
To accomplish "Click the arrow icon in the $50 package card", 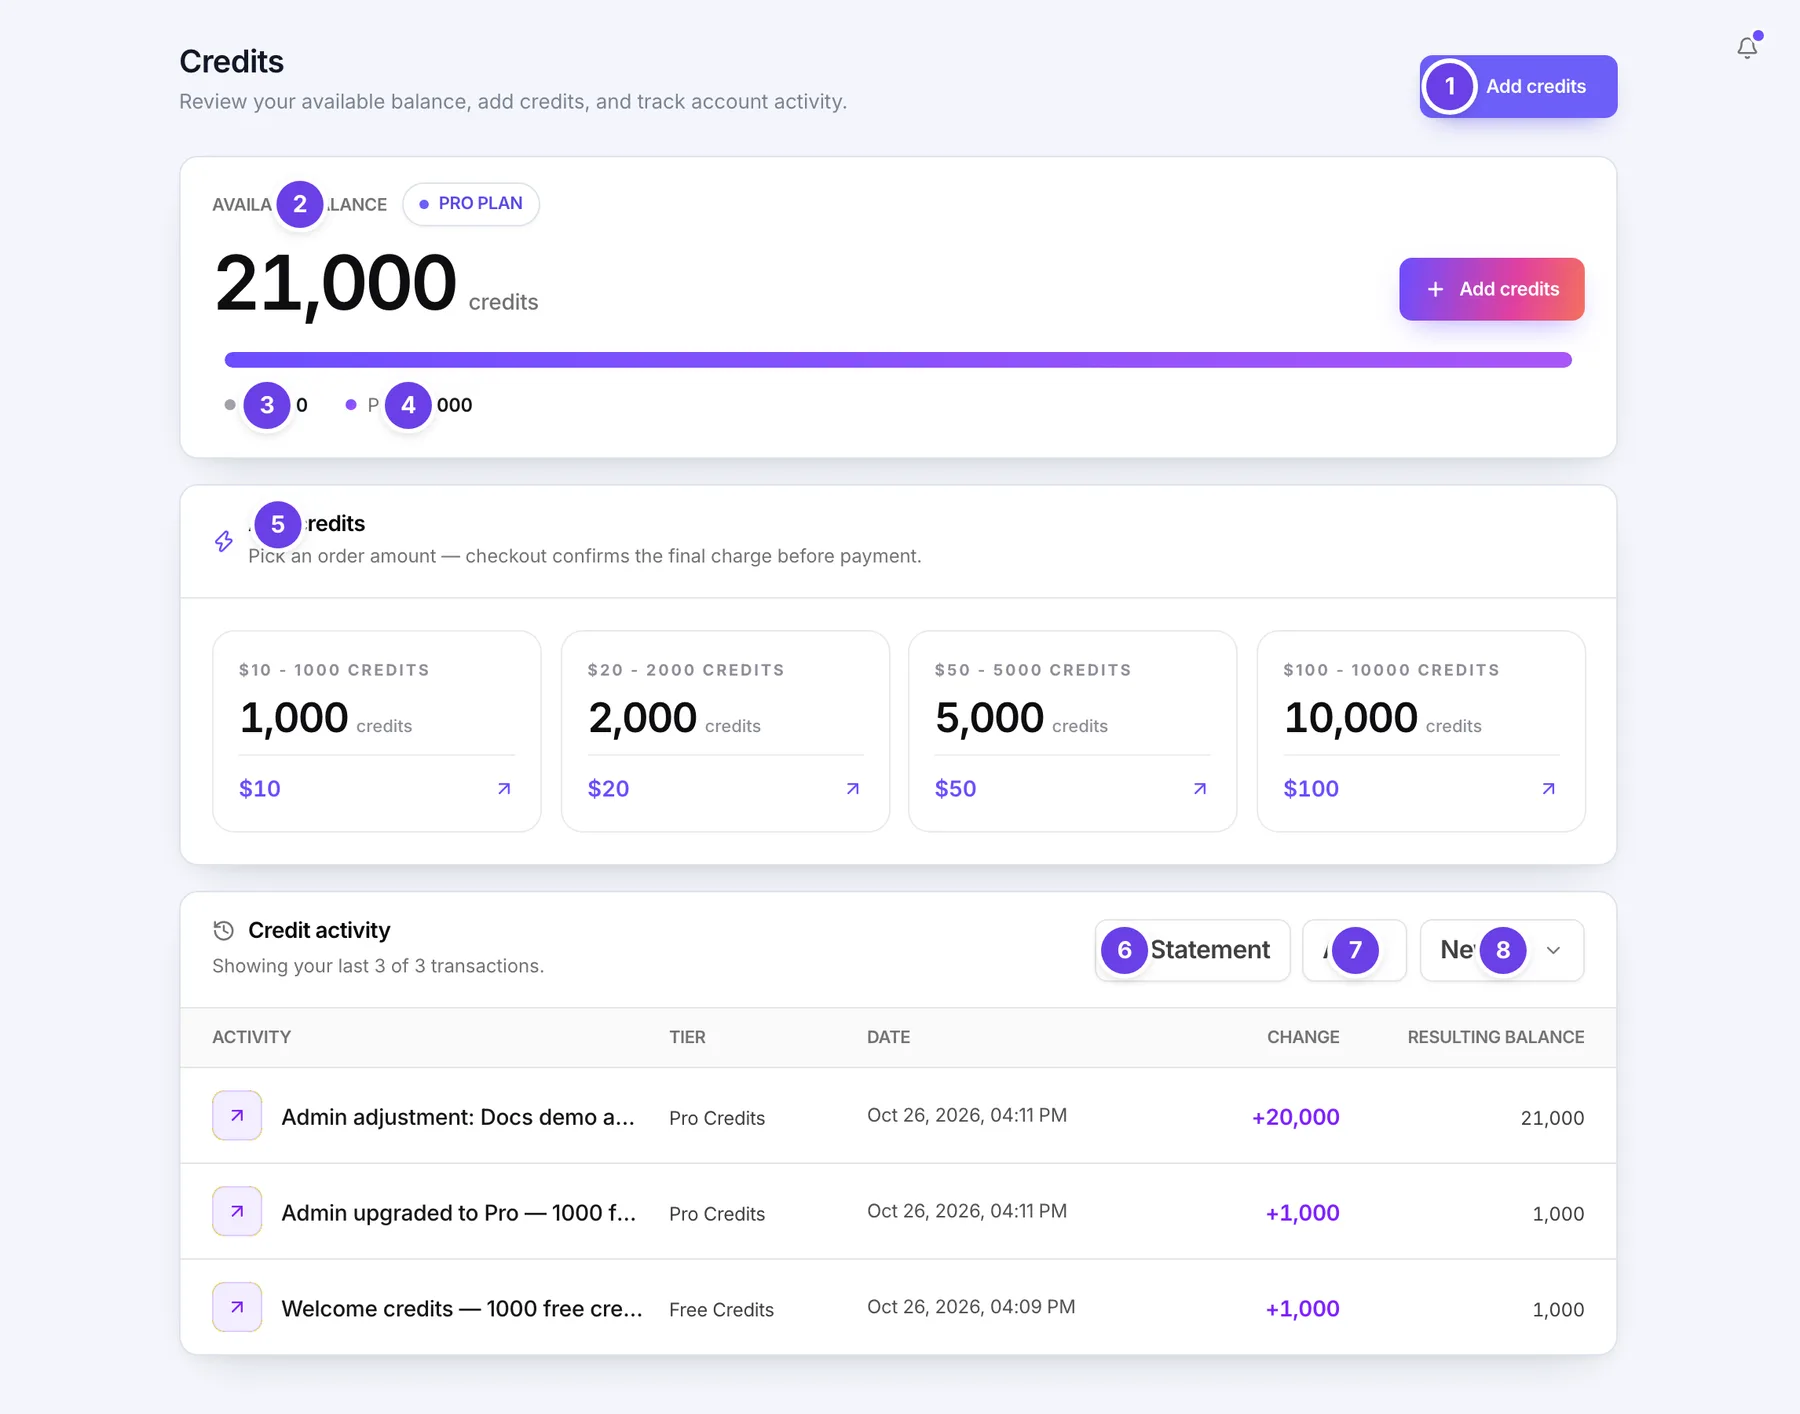I will 1200,789.
